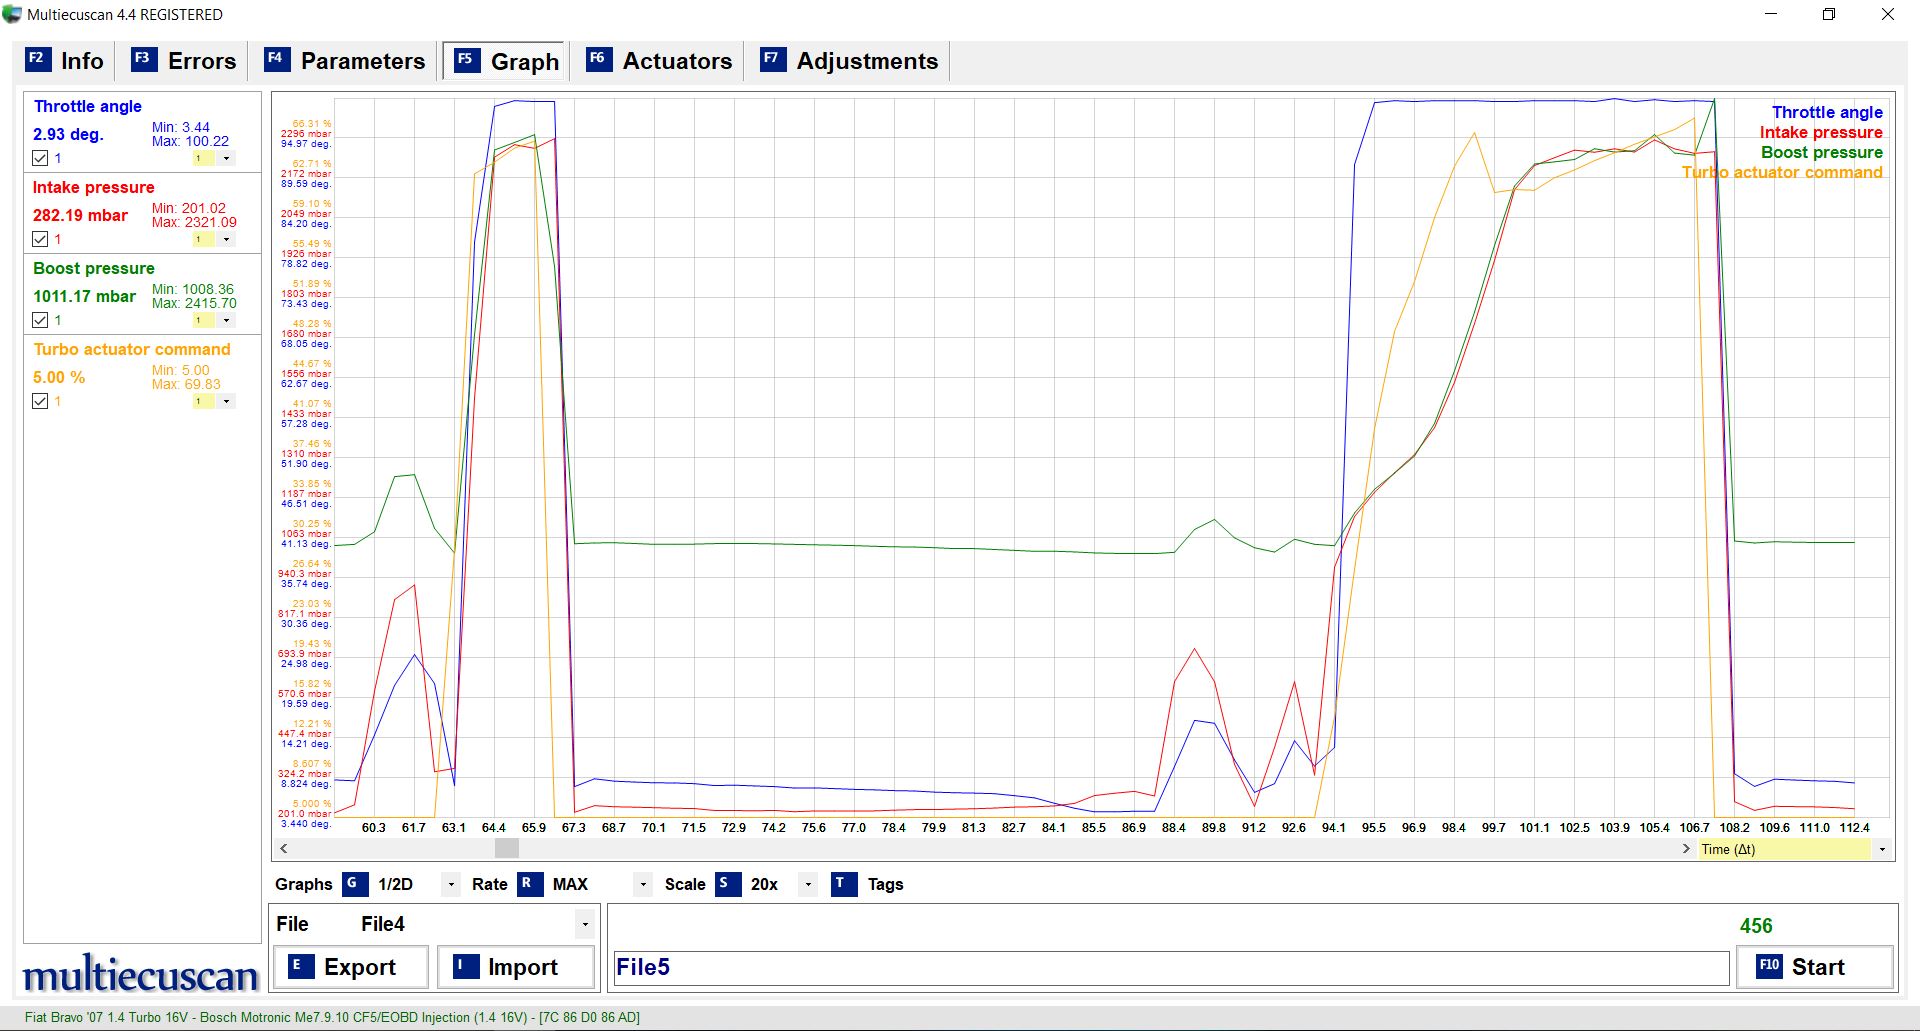Expand the File4 file selector dropdown
The height and width of the screenshot is (1031, 1920).
coord(585,924)
